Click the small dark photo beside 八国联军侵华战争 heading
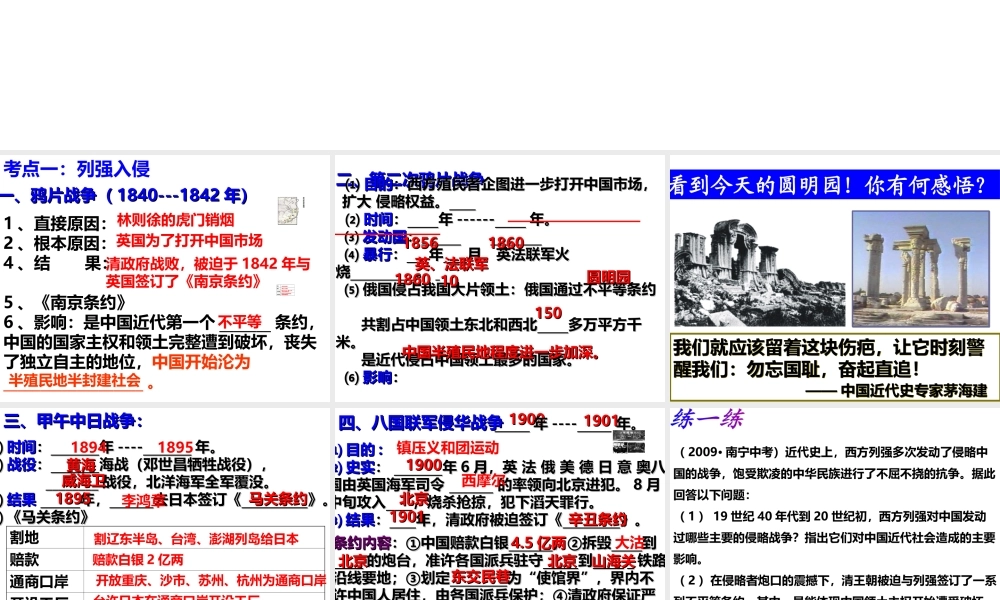Viewport: 1000px width, 600px height. [629, 441]
